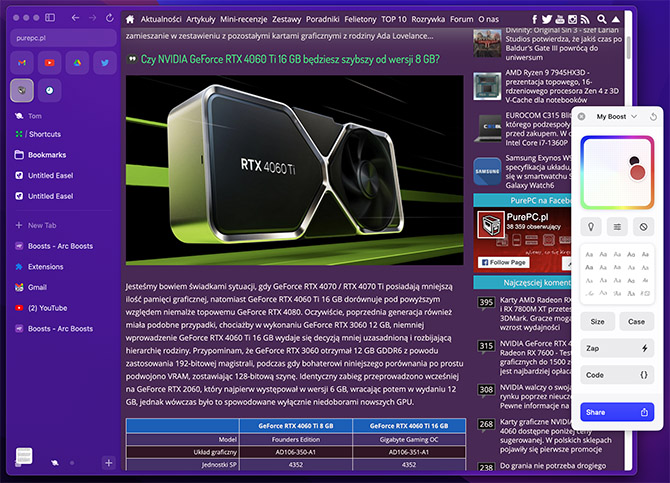This screenshot has height=483, width=670.
Task: Jump to top with up-arrow icon
Action: pos(616,19)
